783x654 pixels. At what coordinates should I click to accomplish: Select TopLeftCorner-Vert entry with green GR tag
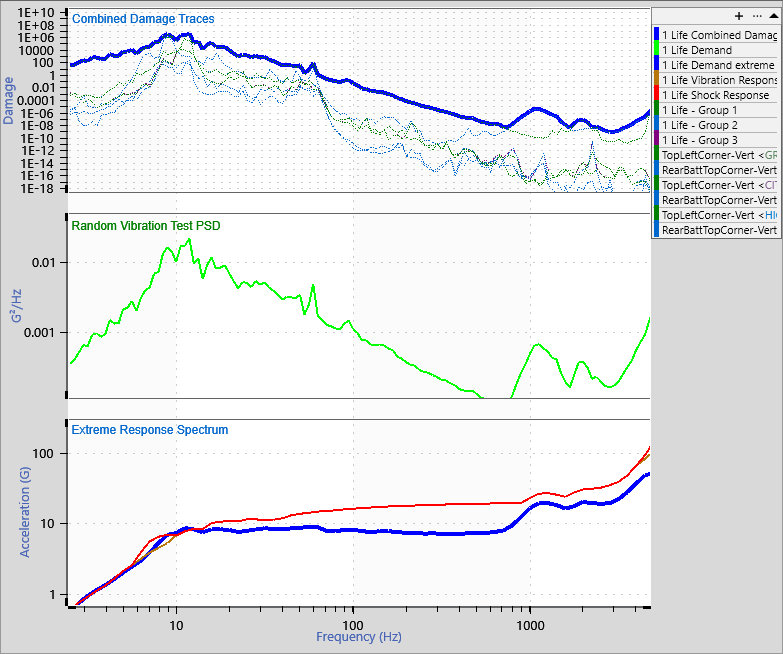click(x=719, y=155)
